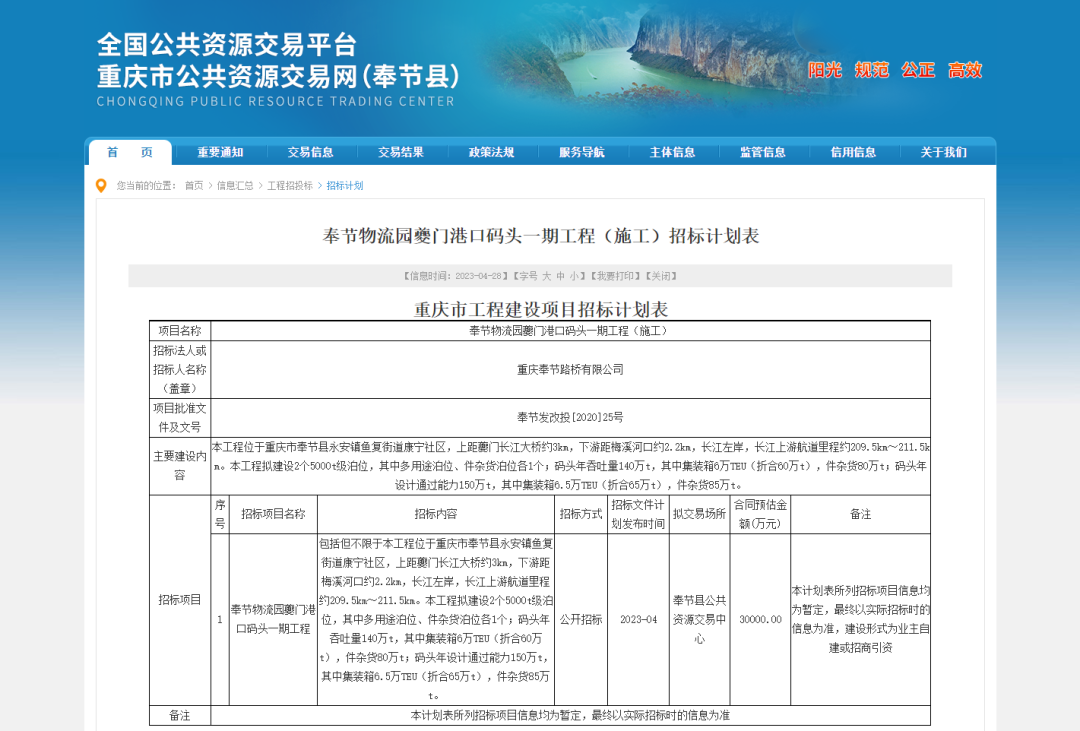Click the 备注 label in the bottom row
This screenshot has width=1080, height=731.
(180, 716)
